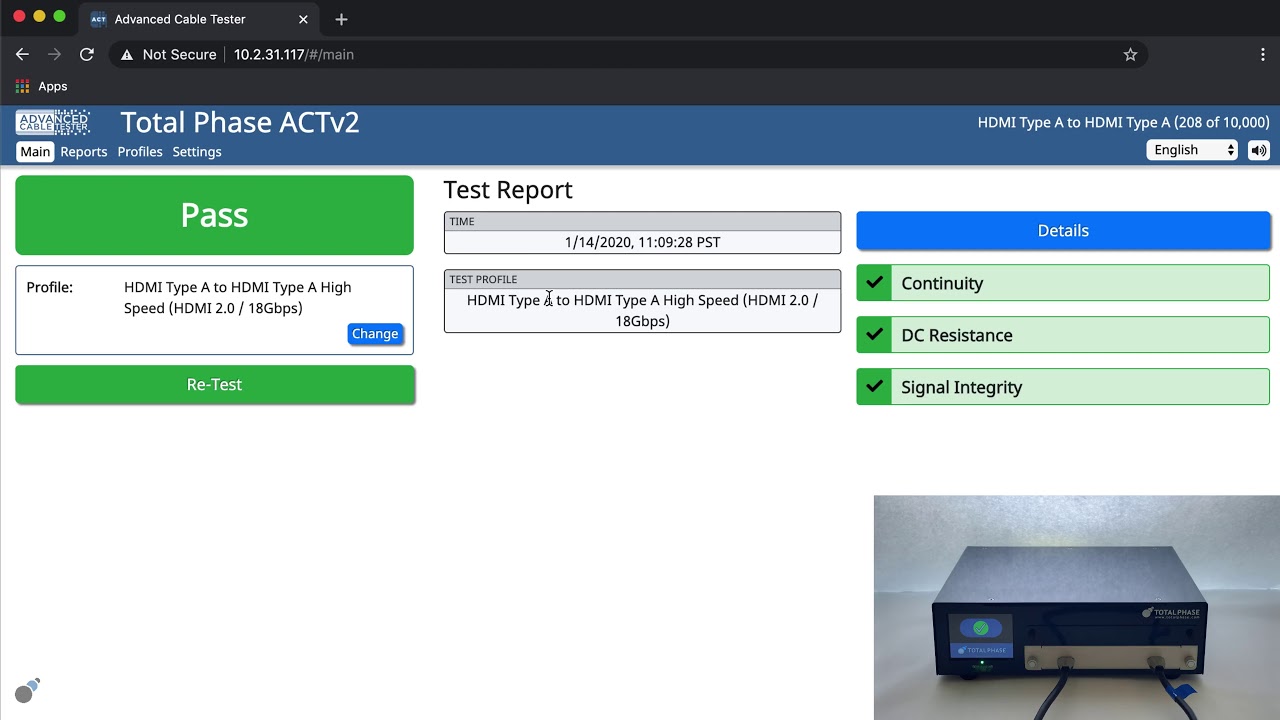Viewport: 1280px width, 720px height.
Task: Reload the page
Action: click(87, 55)
